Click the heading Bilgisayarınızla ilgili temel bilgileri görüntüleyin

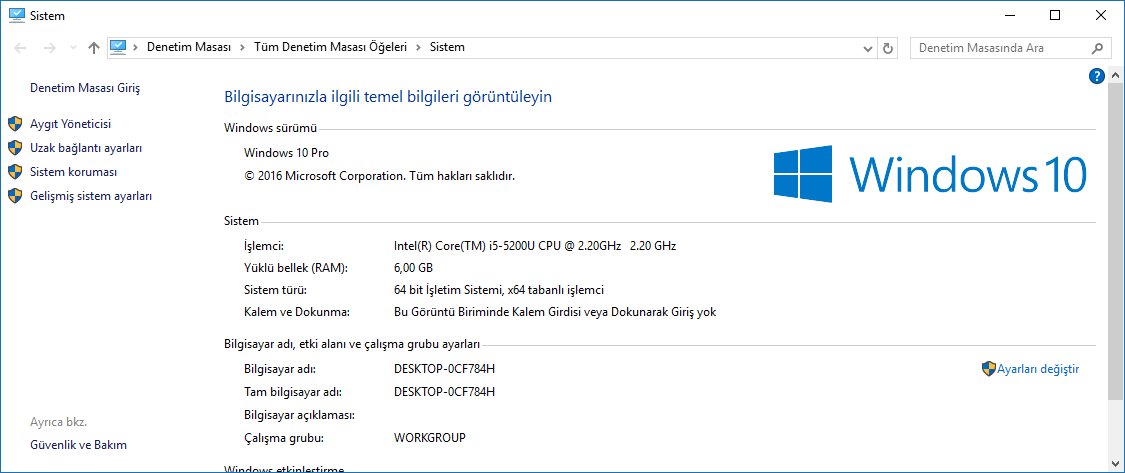pyautogui.click(x=388, y=97)
